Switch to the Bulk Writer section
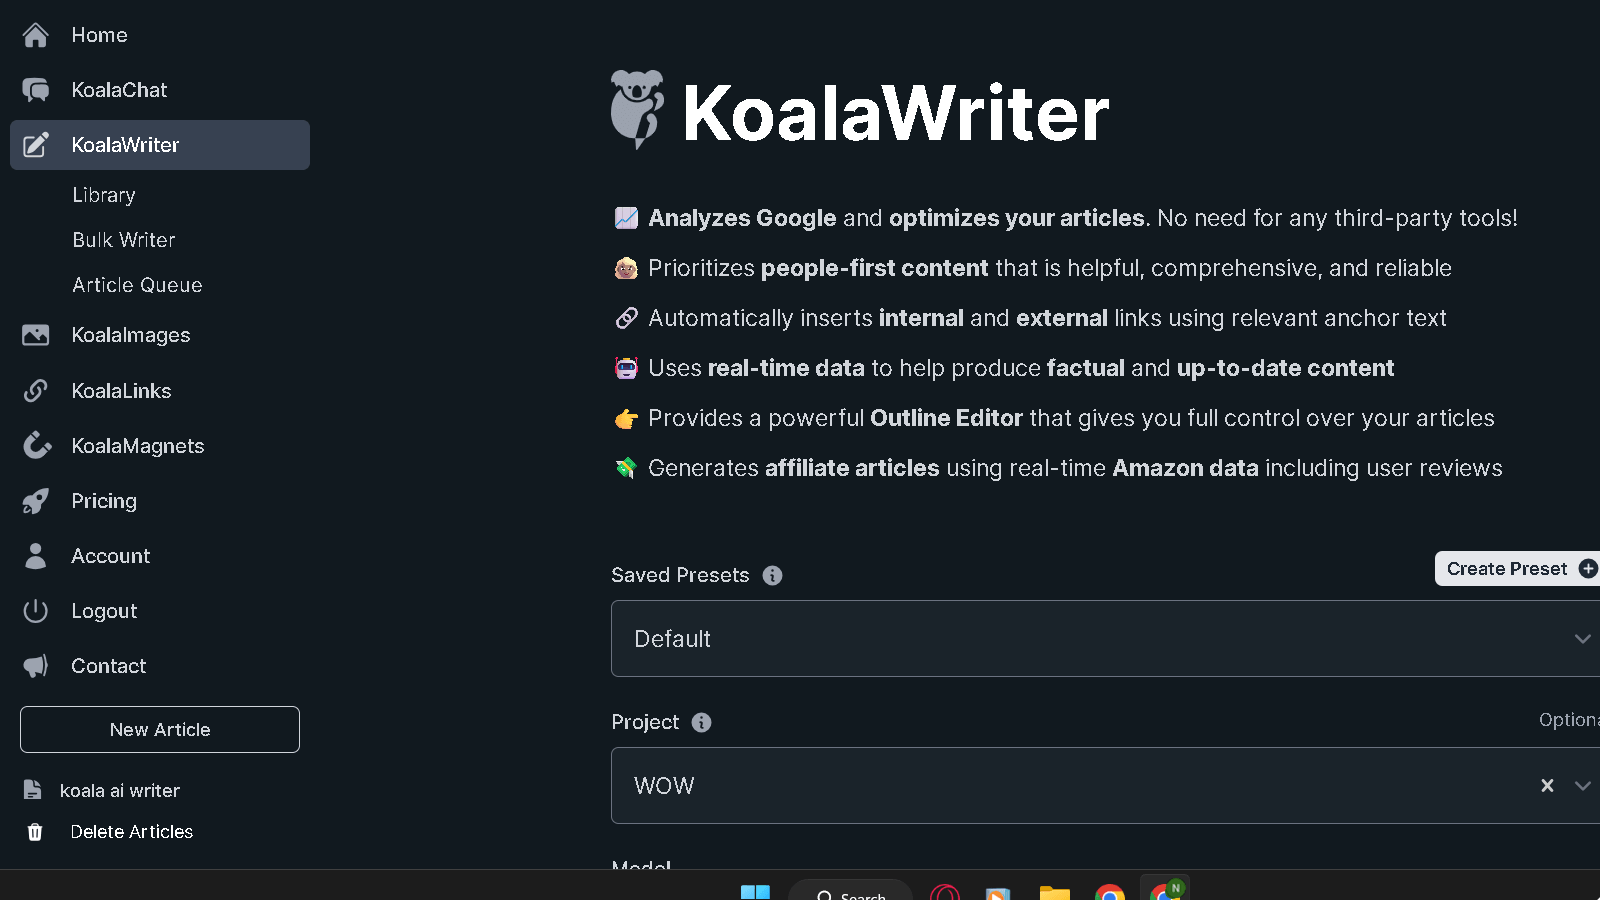Screen dimensions: 1600x900 coord(123,239)
